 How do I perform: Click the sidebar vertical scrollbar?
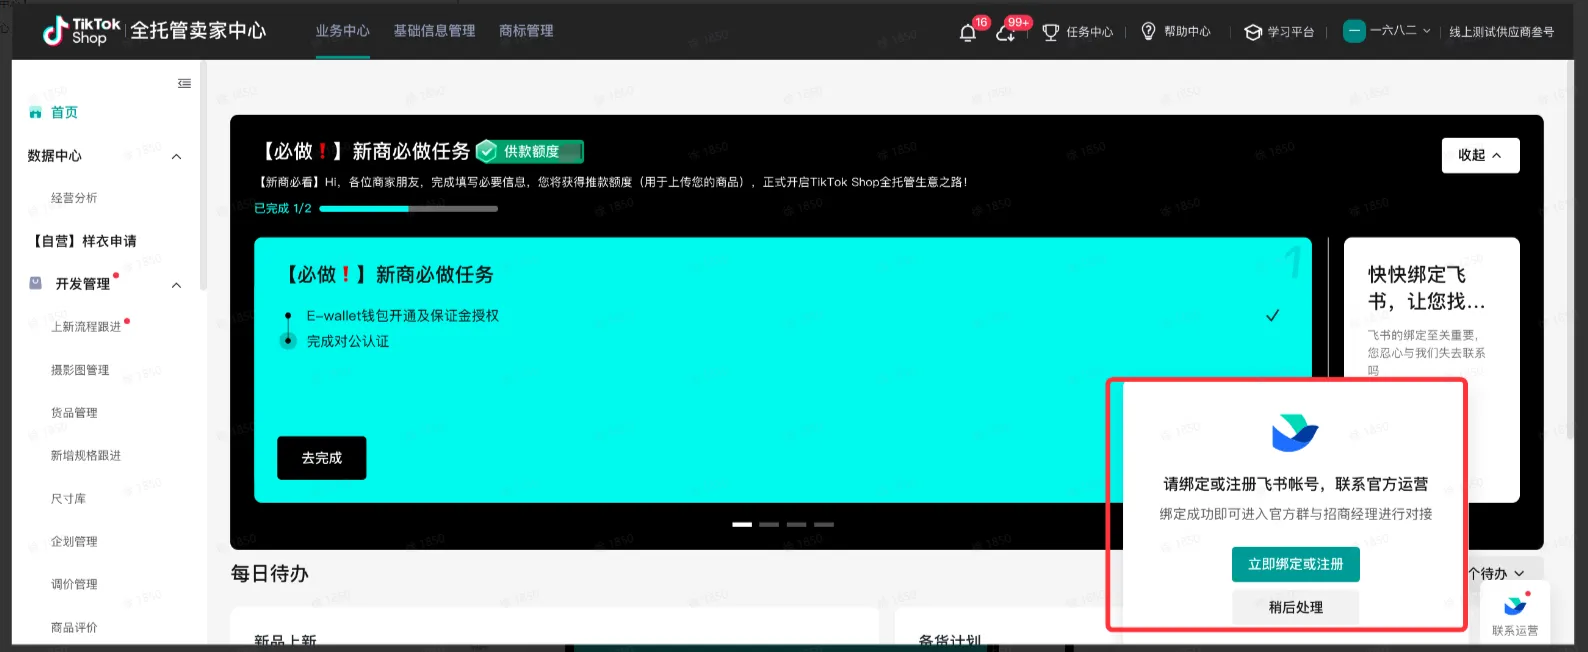tap(203, 175)
